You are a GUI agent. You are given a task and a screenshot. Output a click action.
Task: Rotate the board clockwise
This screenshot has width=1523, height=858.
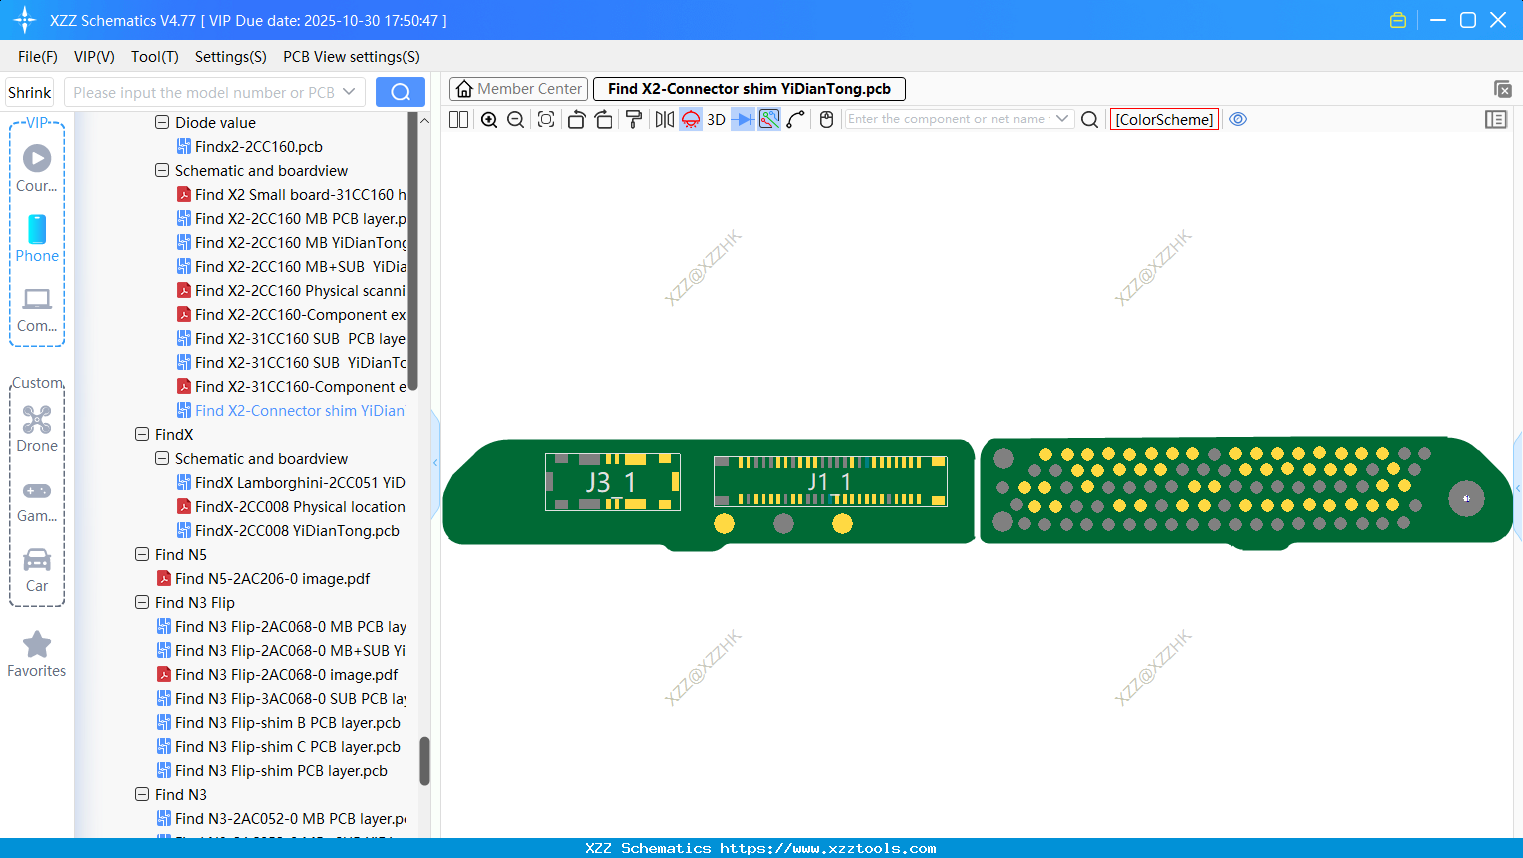[x=603, y=119]
